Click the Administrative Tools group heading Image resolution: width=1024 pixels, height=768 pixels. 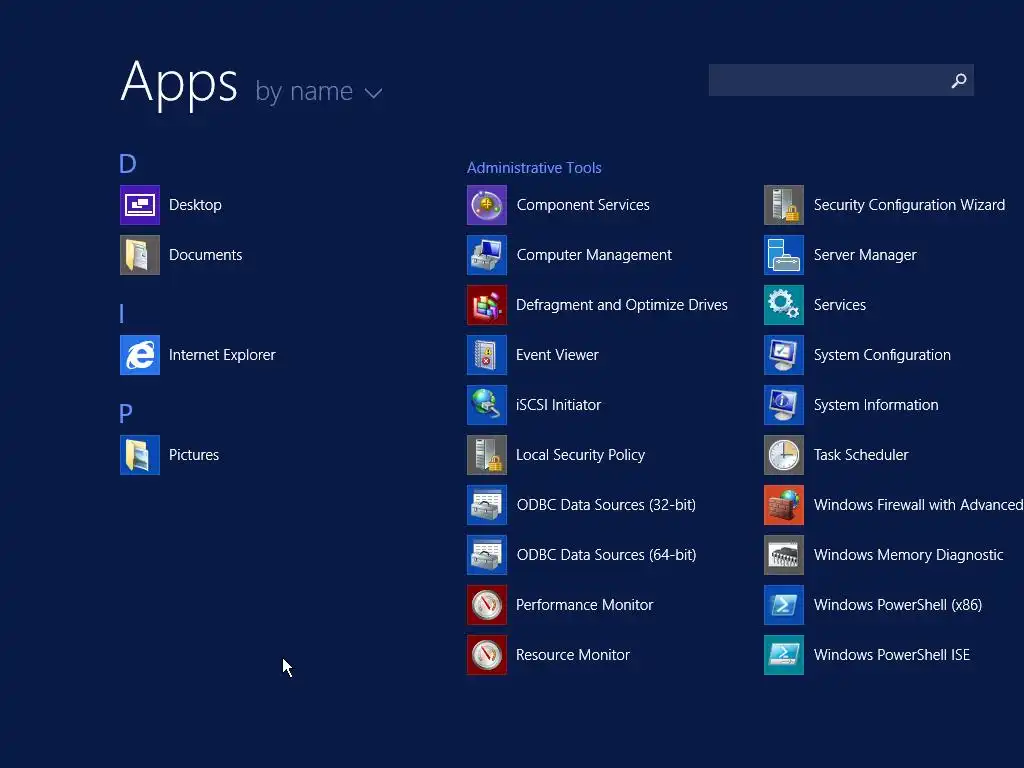pyautogui.click(x=534, y=168)
